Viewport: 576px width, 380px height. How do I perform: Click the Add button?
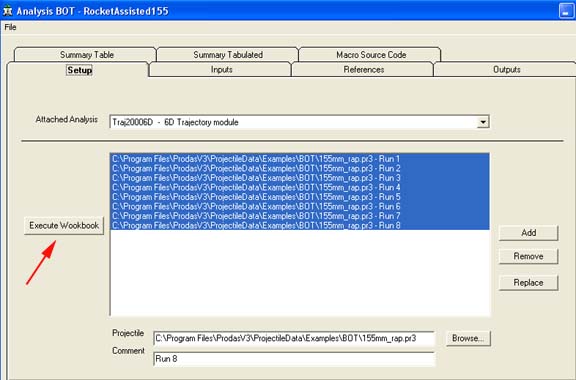click(x=528, y=233)
